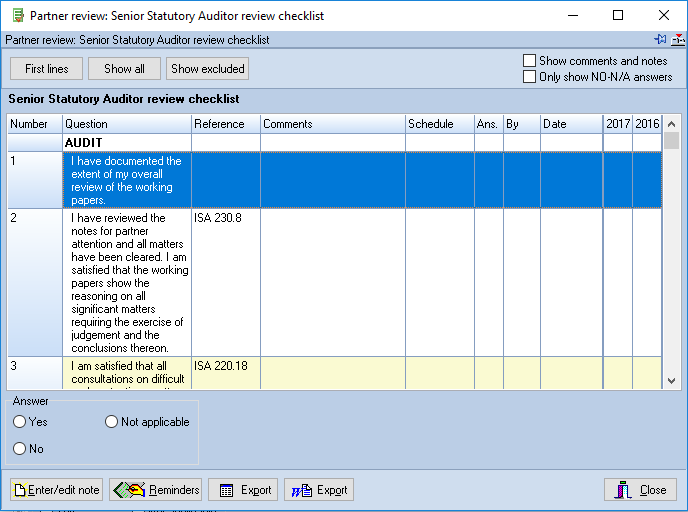Click the Question column header

pos(127,124)
